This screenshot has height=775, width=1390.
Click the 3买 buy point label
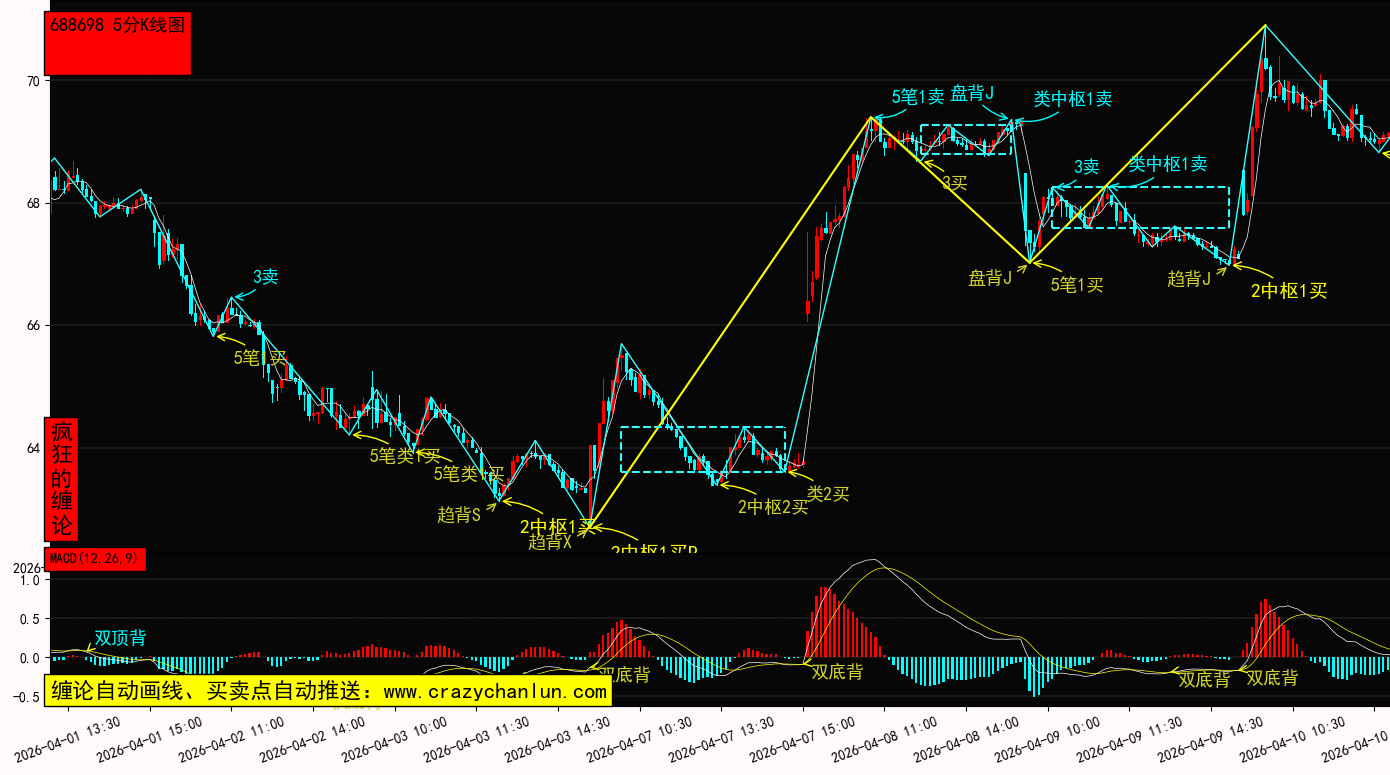pyautogui.click(x=954, y=183)
